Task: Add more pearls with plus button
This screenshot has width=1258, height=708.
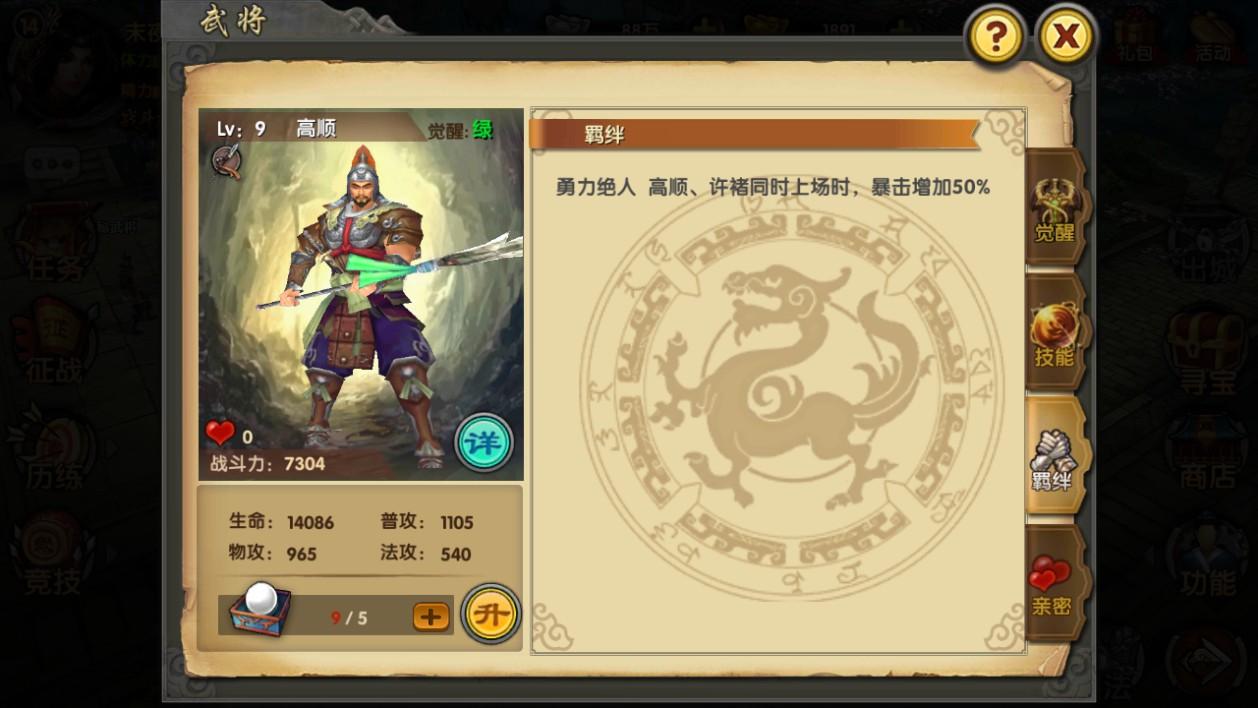Action: tap(432, 617)
